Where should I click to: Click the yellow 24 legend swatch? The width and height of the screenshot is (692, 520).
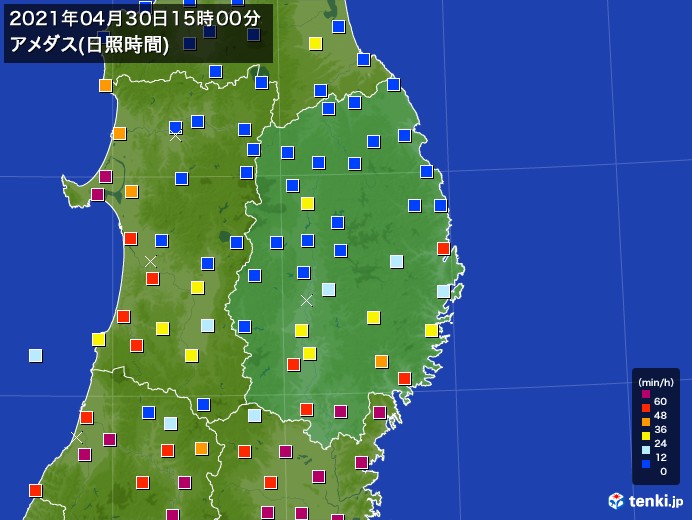(x=646, y=436)
